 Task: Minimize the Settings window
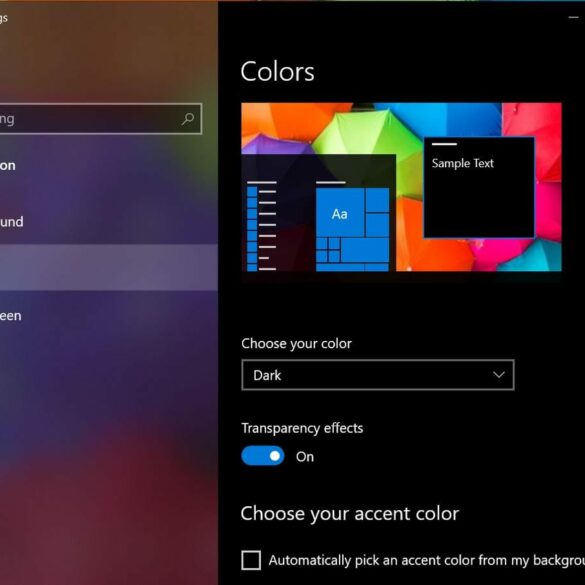(573, 17)
